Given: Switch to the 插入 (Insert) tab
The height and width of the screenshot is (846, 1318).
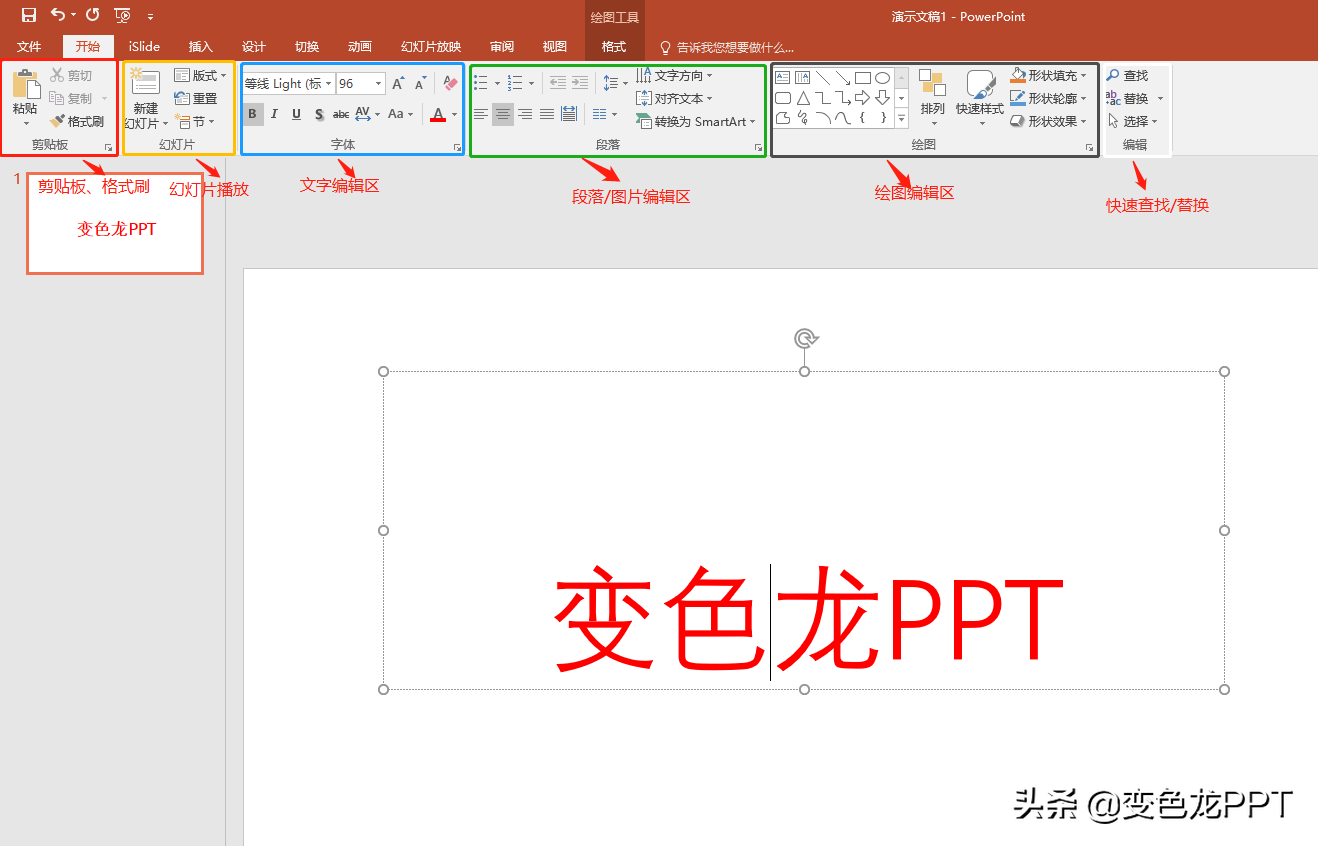Looking at the screenshot, I should pyautogui.click(x=201, y=46).
